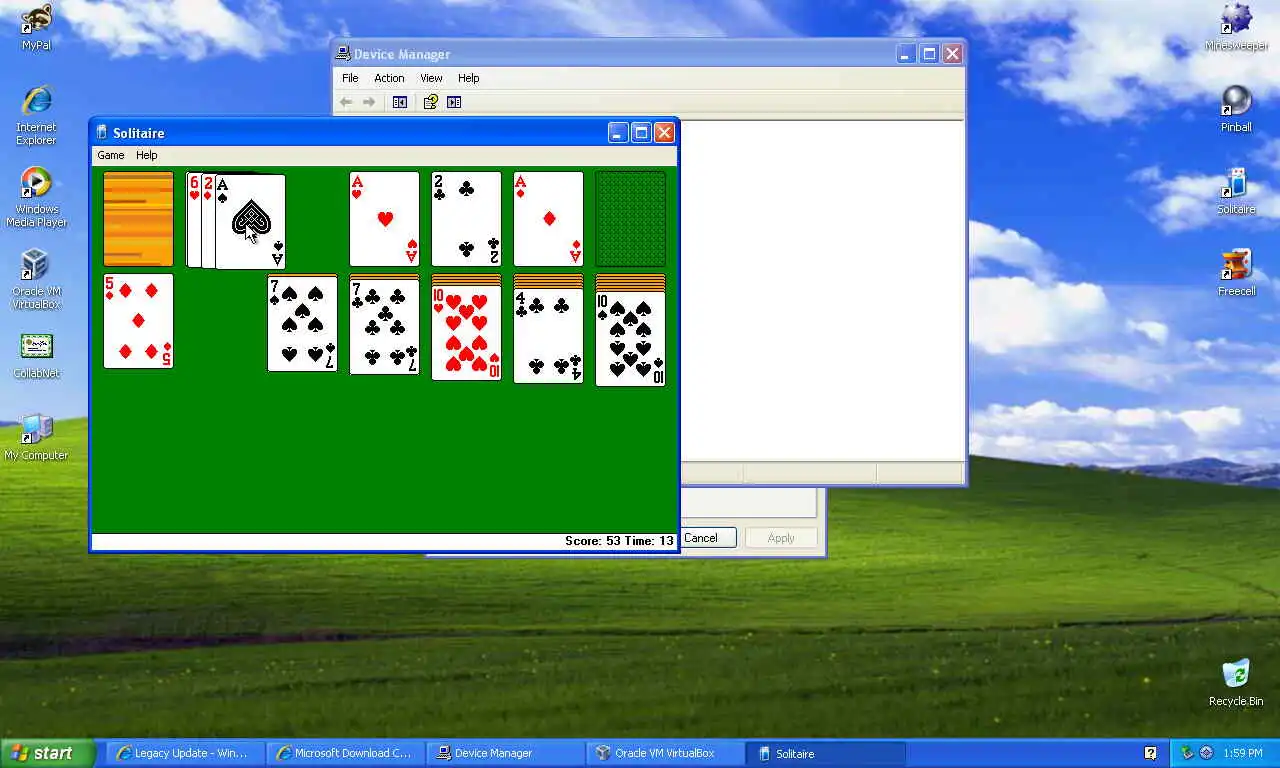Viewport: 1280px width, 768px height.
Task: Minimize the Solitaire window
Action: coord(617,132)
